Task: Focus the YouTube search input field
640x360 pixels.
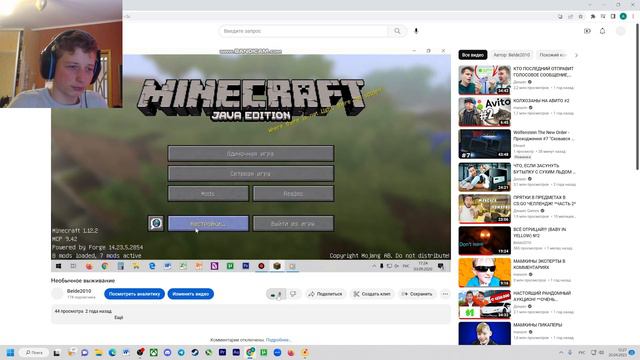Action: click(x=303, y=31)
